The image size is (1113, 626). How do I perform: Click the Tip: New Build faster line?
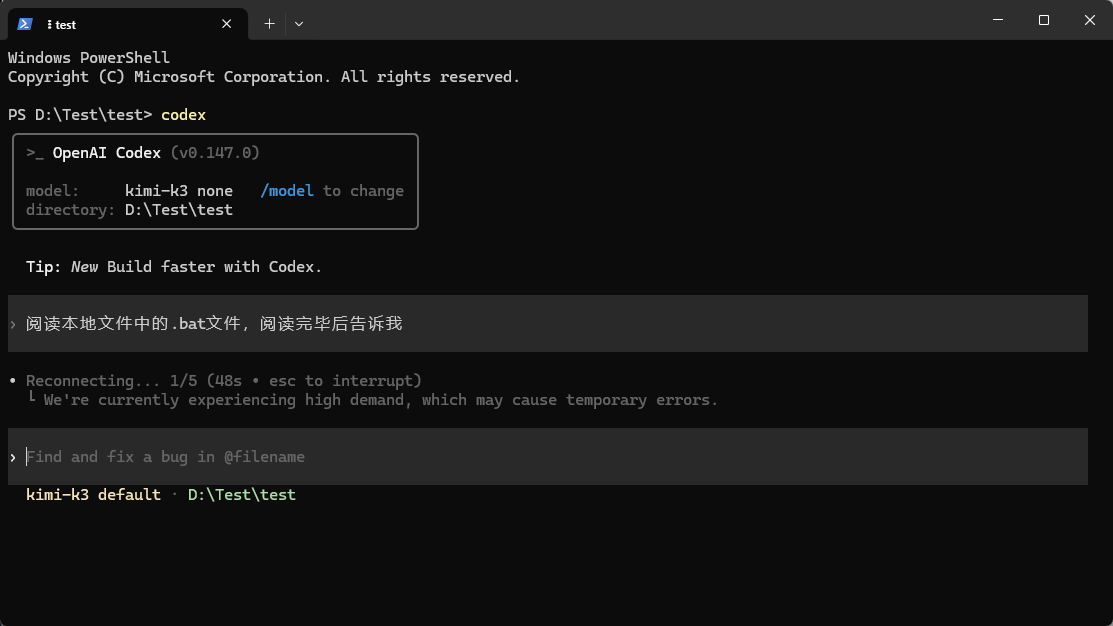coord(174,267)
